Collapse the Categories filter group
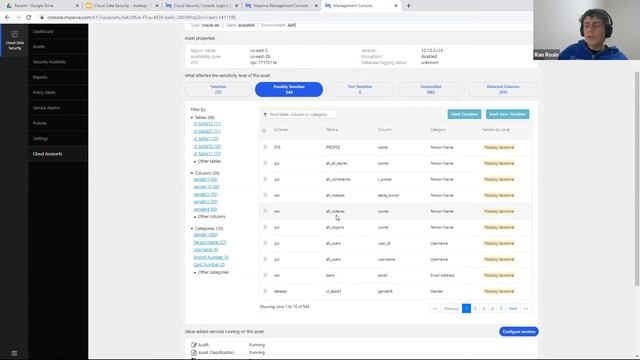640x360 pixels. coord(192,229)
